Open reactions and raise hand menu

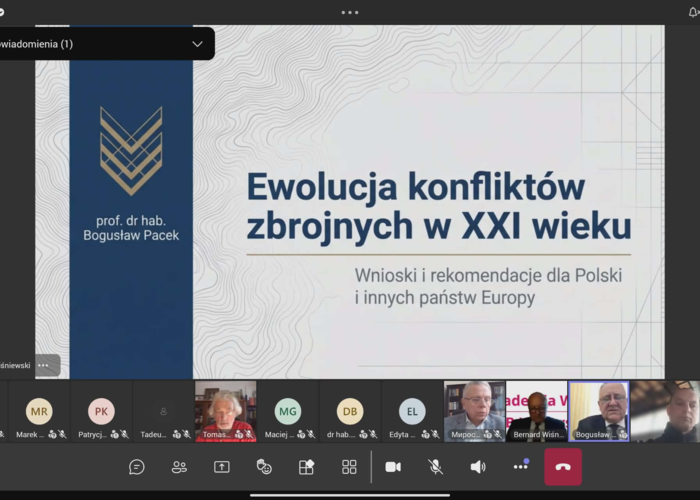[264, 467]
